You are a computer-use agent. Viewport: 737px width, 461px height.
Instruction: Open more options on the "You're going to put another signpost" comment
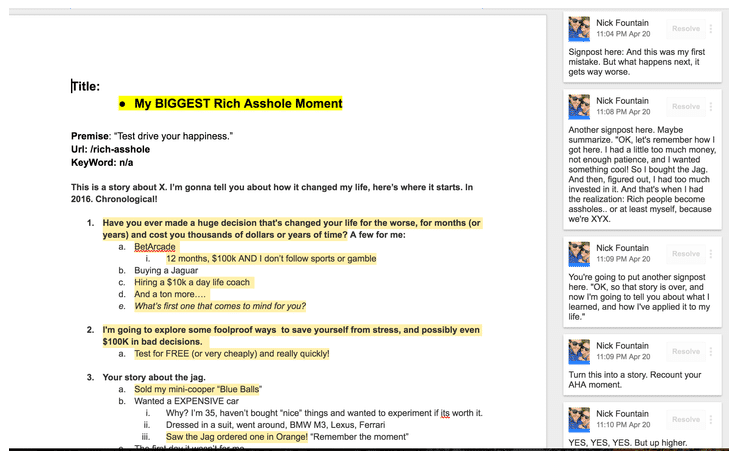(x=711, y=254)
